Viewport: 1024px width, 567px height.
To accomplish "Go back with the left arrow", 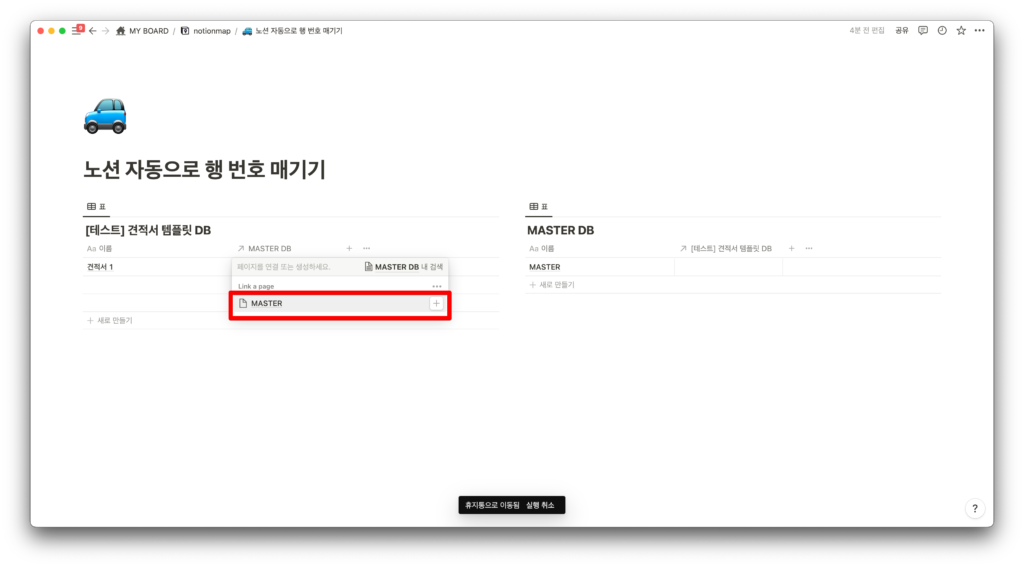I will (93, 31).
